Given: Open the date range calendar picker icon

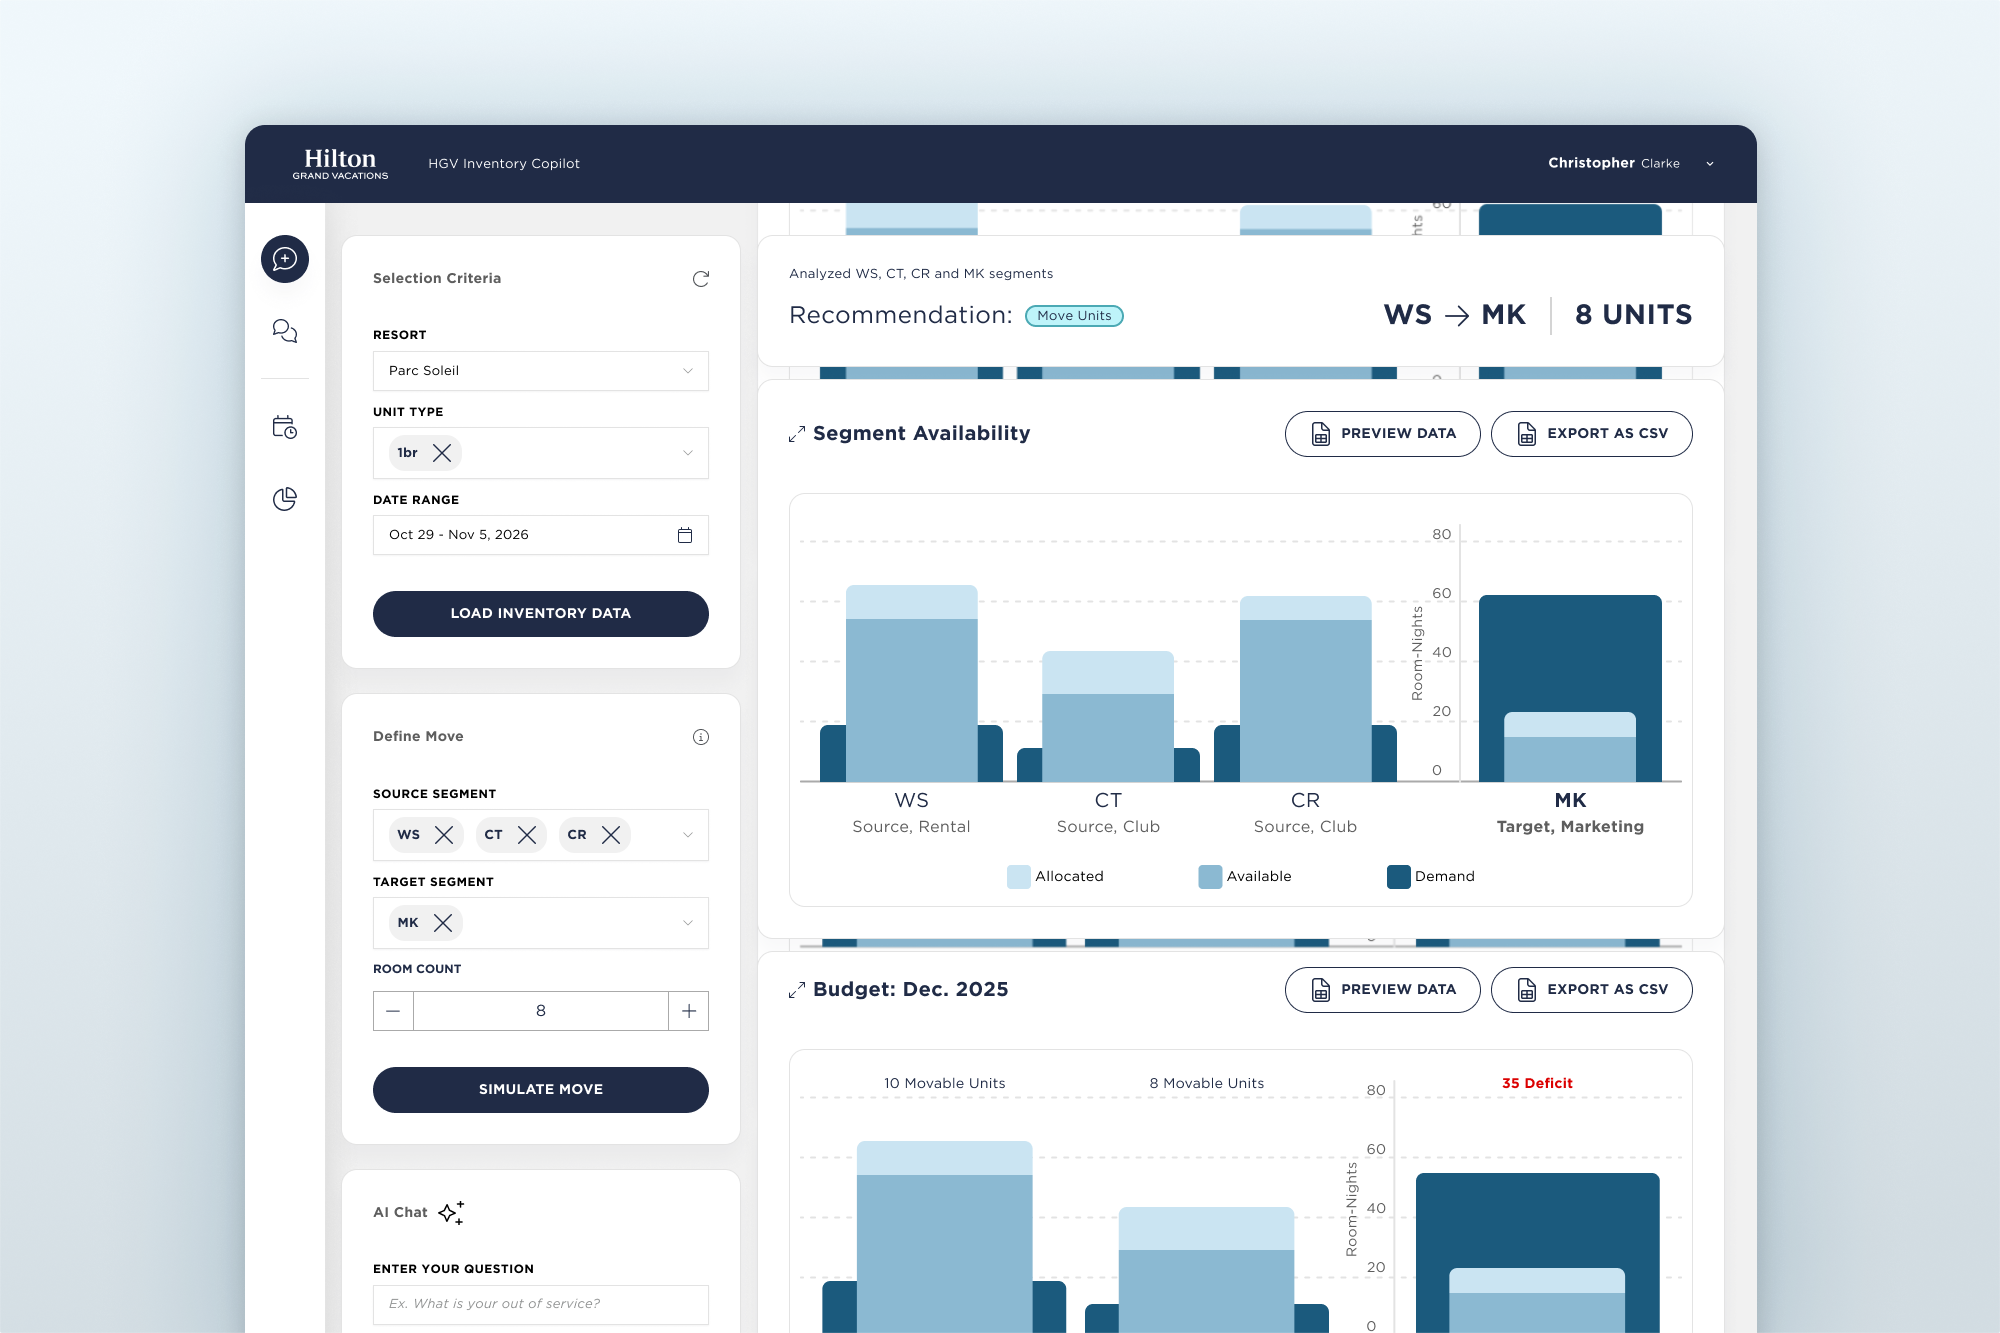Looking at the screenshot, I should click(685, 535).
